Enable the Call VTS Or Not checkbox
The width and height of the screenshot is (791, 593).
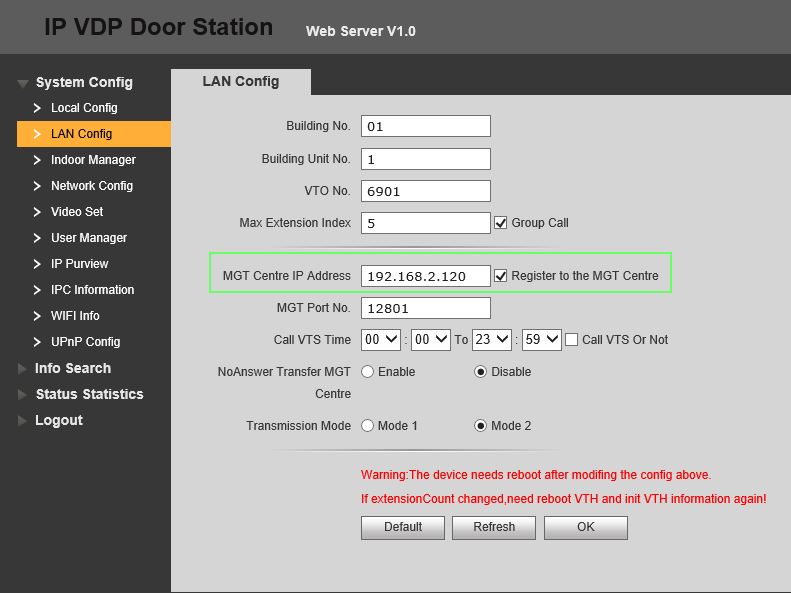pyautogui.click(x=572, y=340)
